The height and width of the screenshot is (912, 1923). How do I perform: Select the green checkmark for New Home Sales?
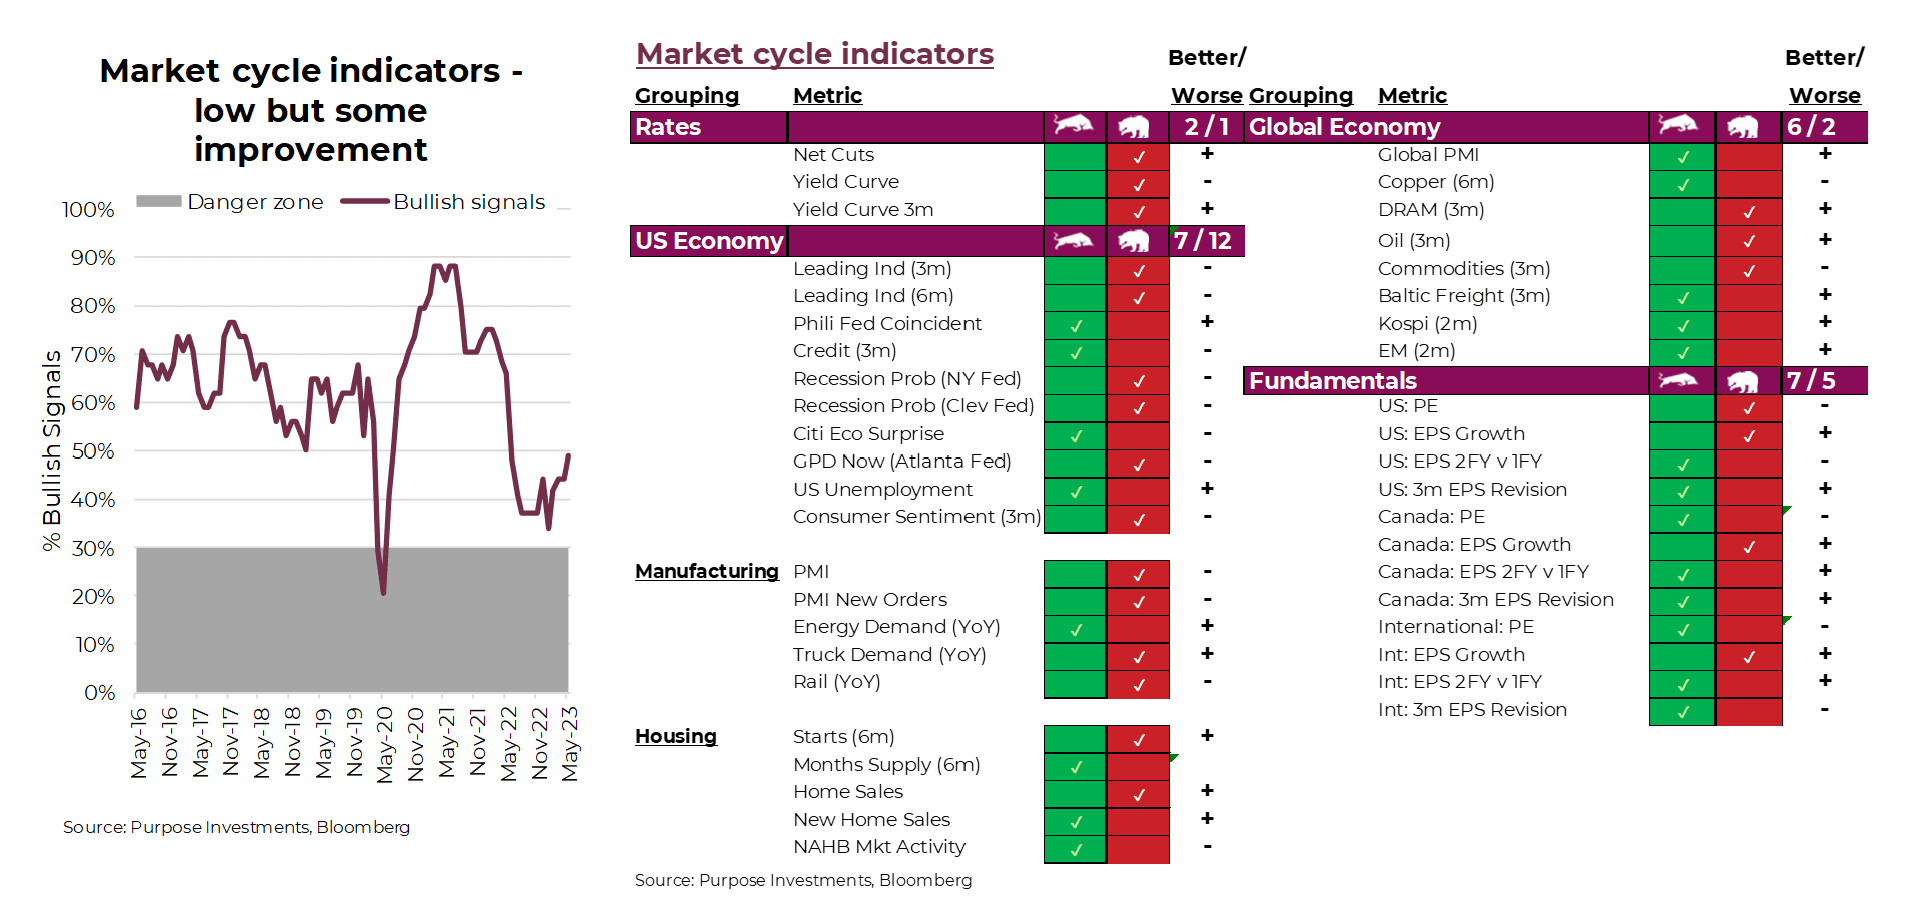pyautogui.click(x=1077, y=822)
